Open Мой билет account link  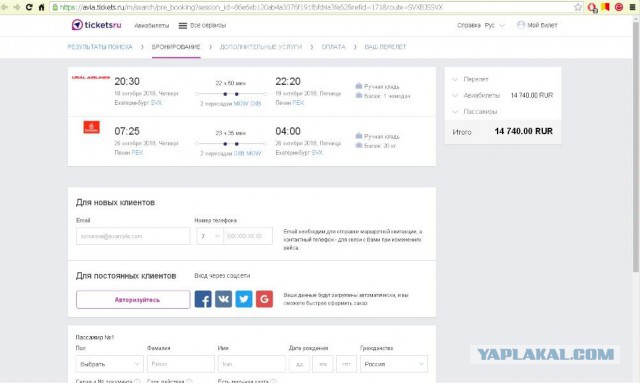click(537, 25)
